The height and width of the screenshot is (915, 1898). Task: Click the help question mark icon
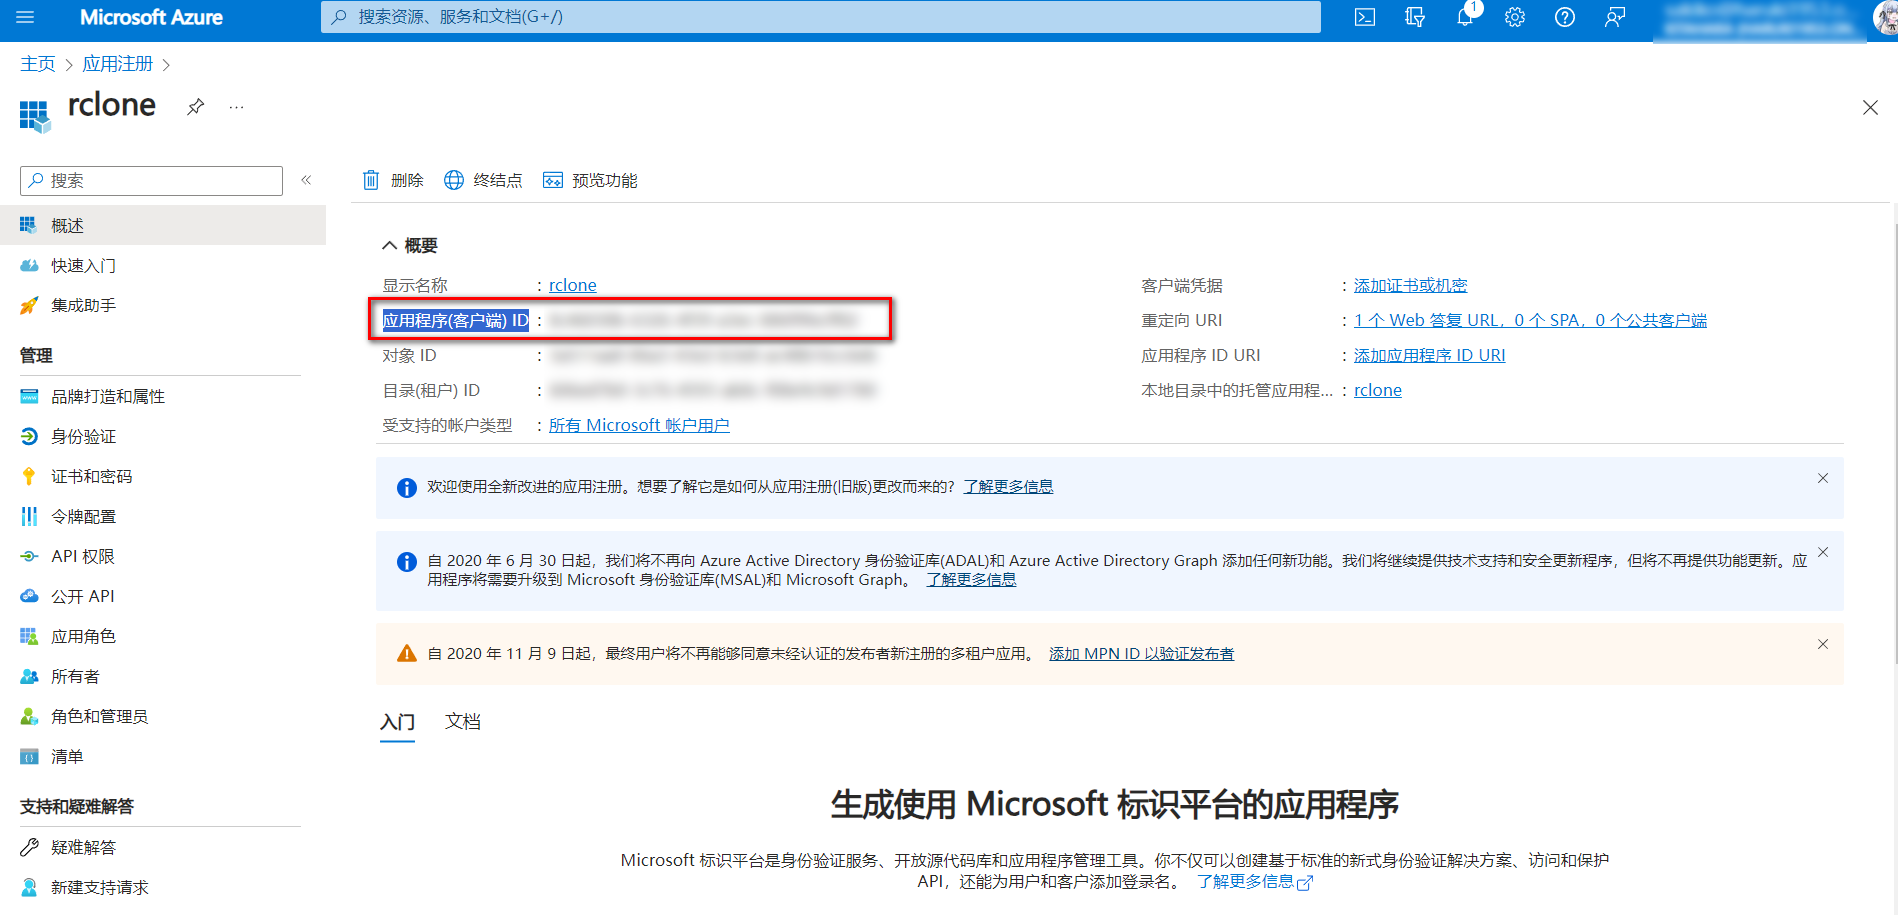click(1565, 17)
